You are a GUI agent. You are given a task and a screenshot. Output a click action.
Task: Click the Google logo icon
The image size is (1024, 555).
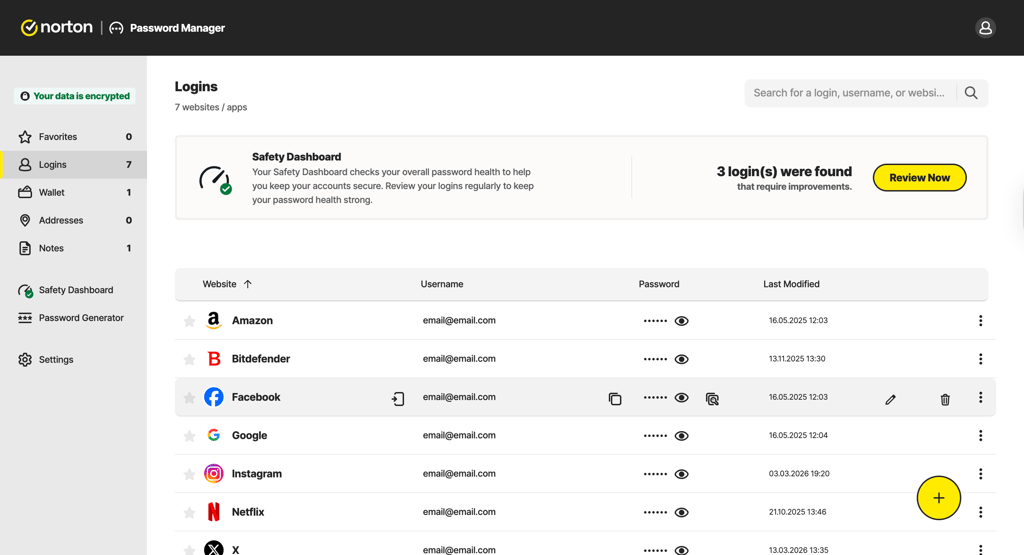(214, 435)
